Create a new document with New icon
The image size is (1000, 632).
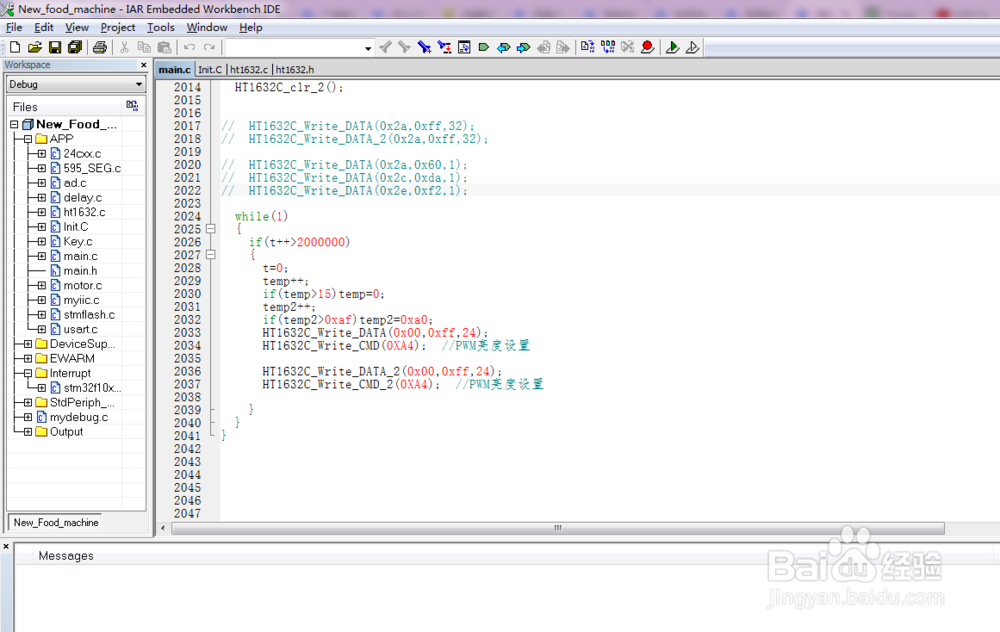(x=15, y=47)
